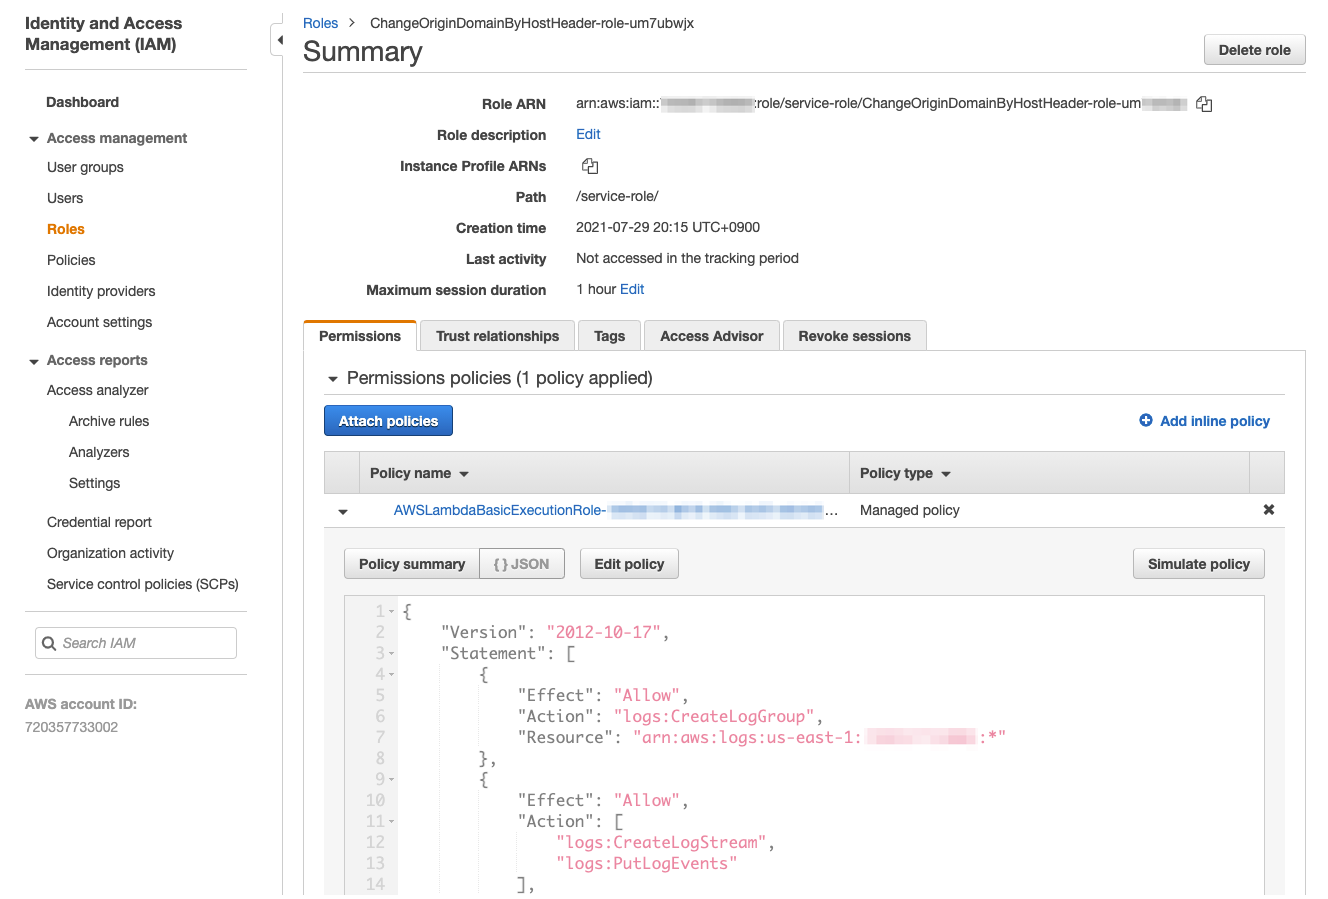Copy the Role ARN with copy icon

tap(1204, 104)
